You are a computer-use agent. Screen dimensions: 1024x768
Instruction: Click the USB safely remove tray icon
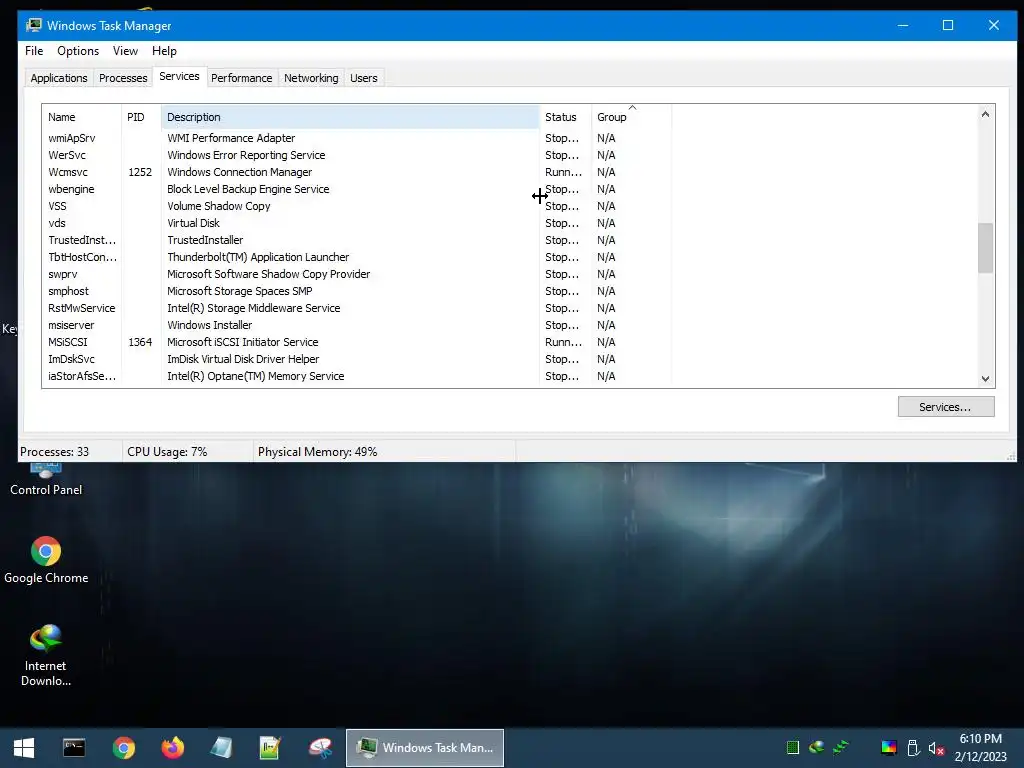tap(913, 748)
